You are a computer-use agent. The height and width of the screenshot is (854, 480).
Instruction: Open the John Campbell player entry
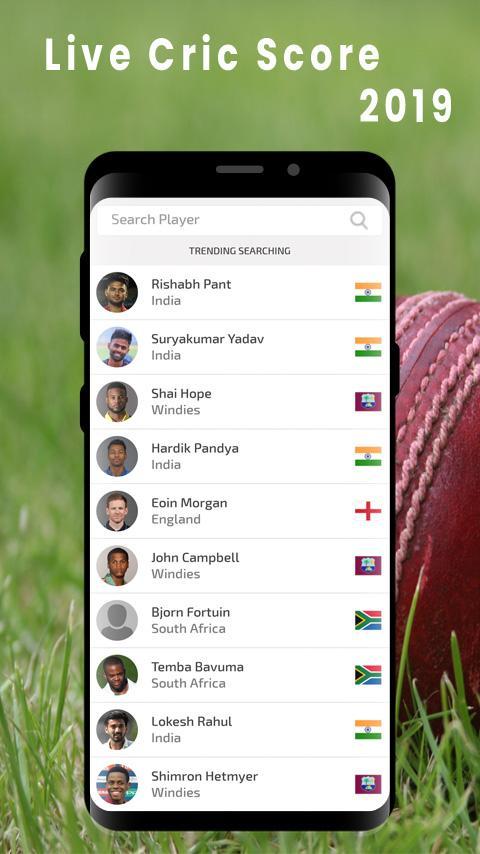click(240, 566)
